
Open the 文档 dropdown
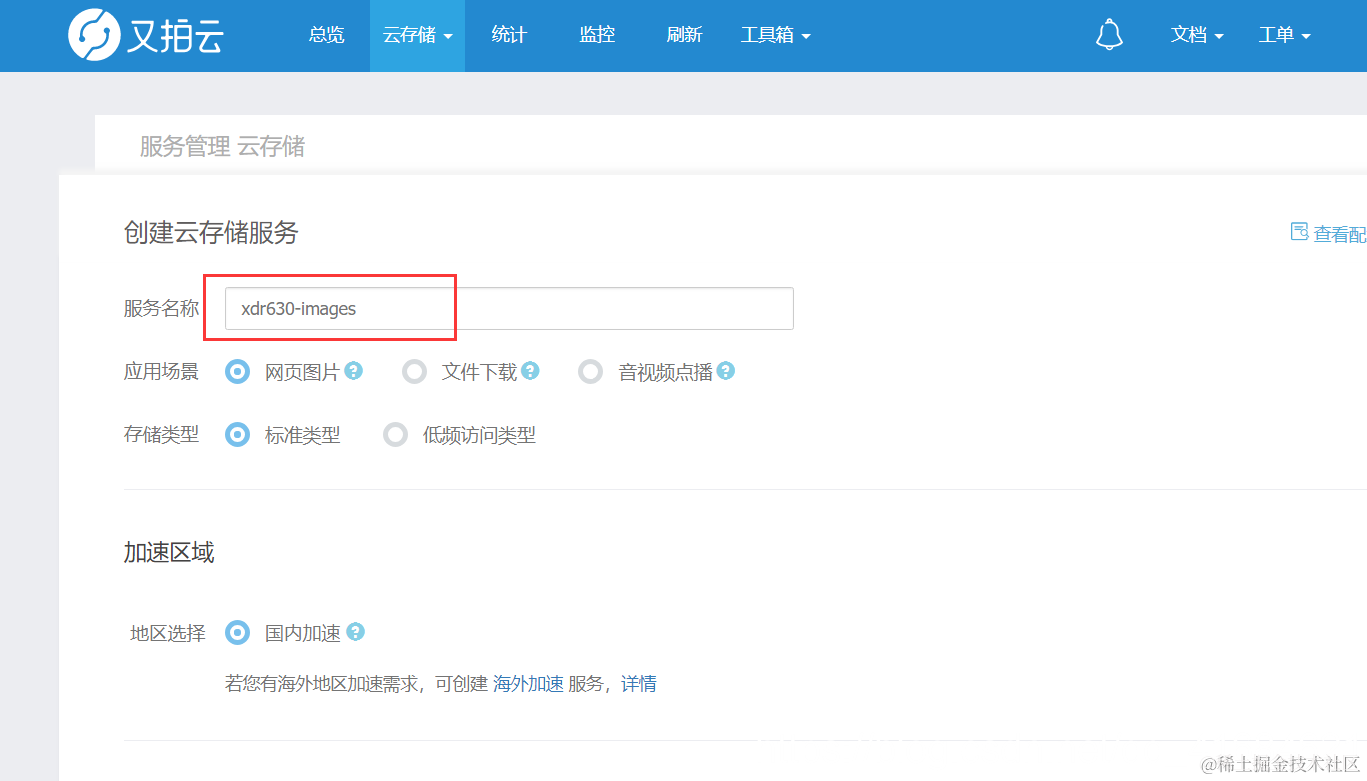(x=1197, y=35)
